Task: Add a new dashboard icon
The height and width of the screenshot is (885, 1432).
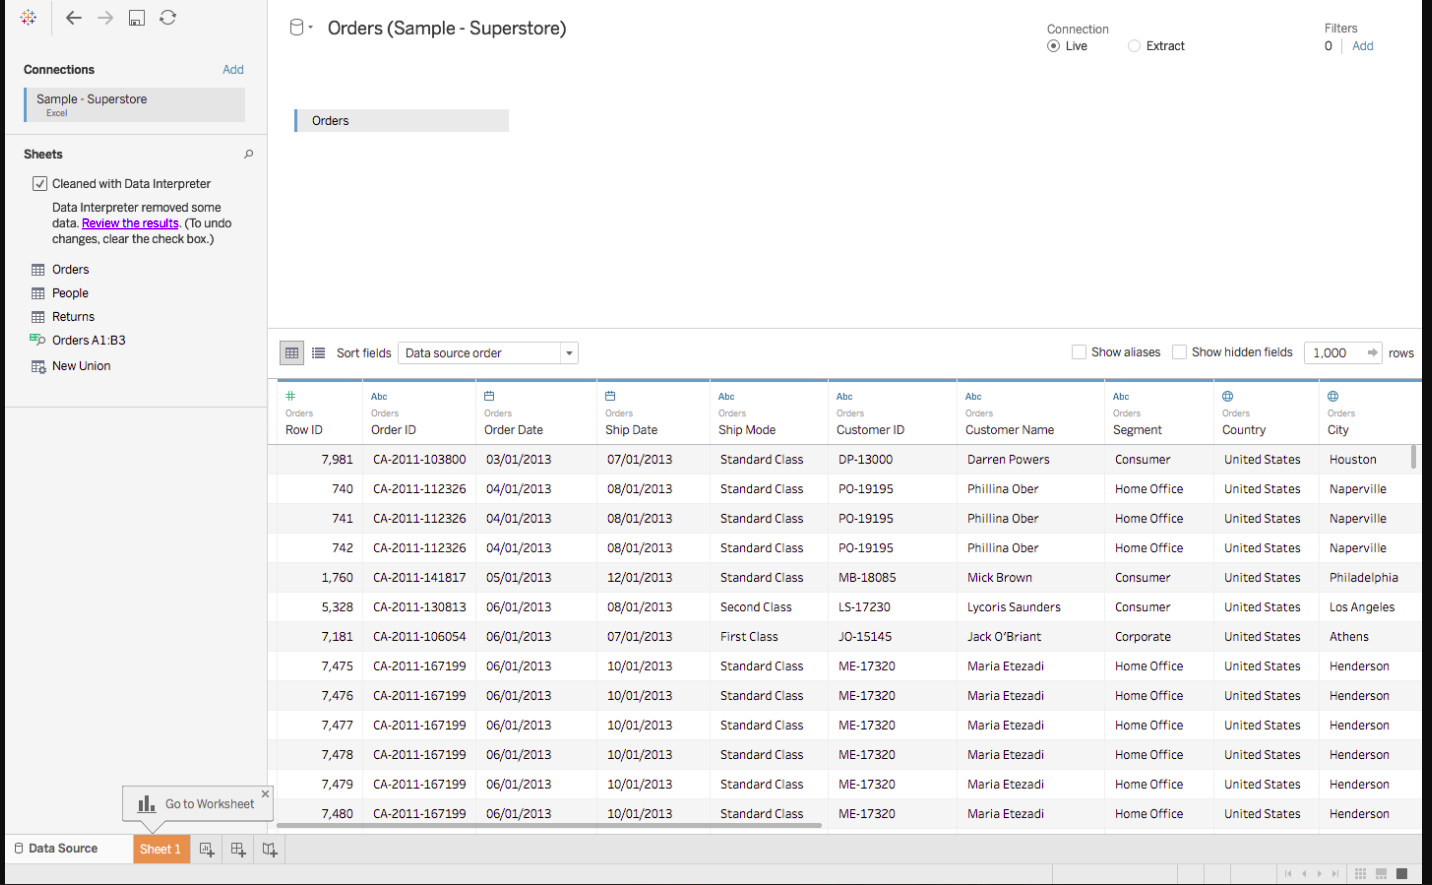Action: click(238, 849)
